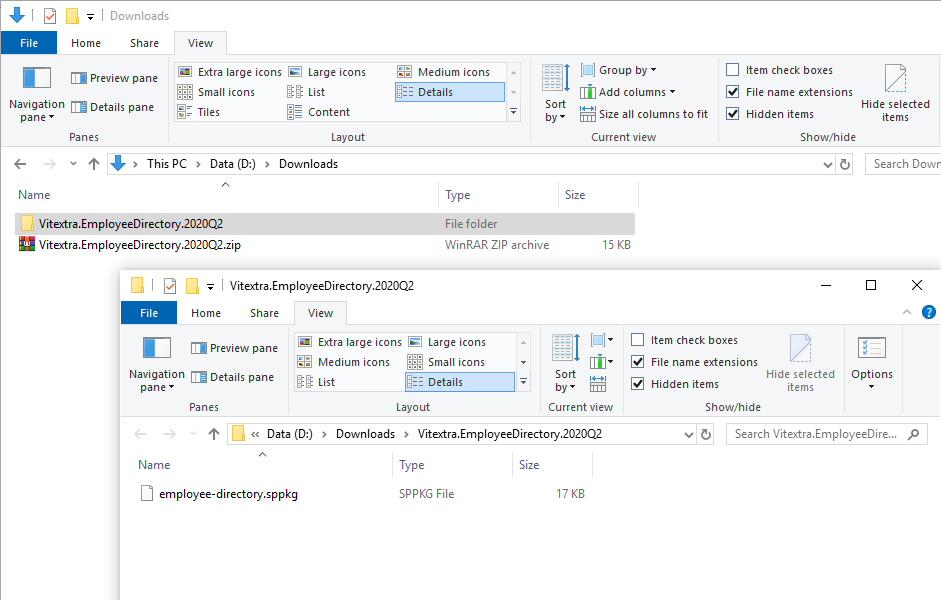Enable Item check boxes in Vitextra folder window
This screenshot has height=600, width=941.
pos(637,340)
